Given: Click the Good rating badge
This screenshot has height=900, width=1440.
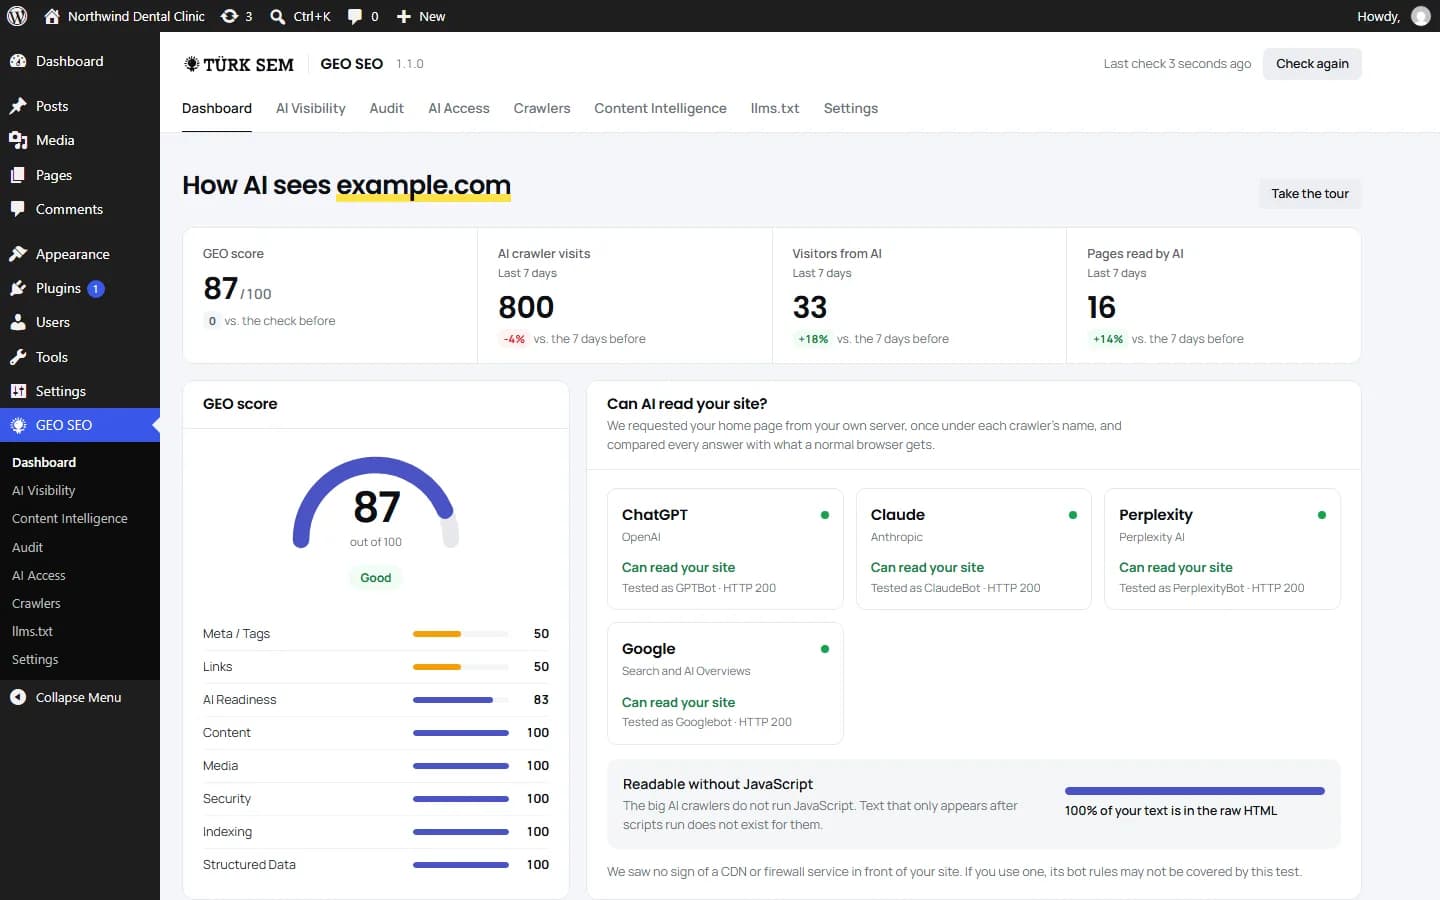Looking at the screenshot, I should tap(376, 578).
